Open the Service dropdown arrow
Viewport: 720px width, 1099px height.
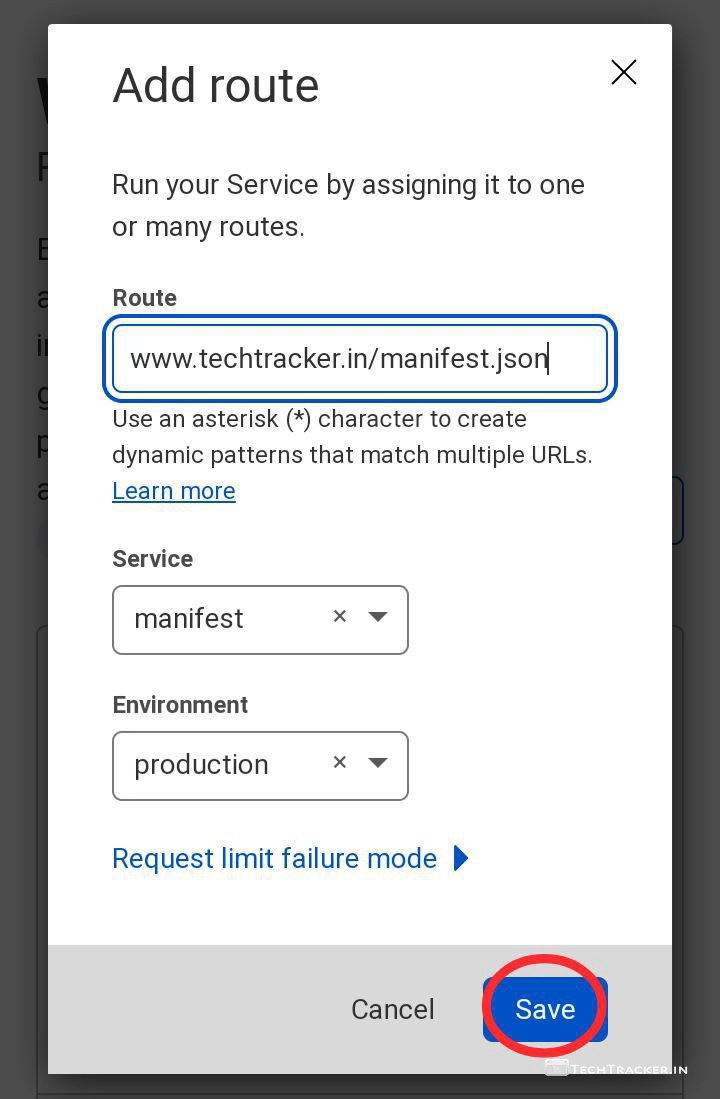[x=378, y=617]
